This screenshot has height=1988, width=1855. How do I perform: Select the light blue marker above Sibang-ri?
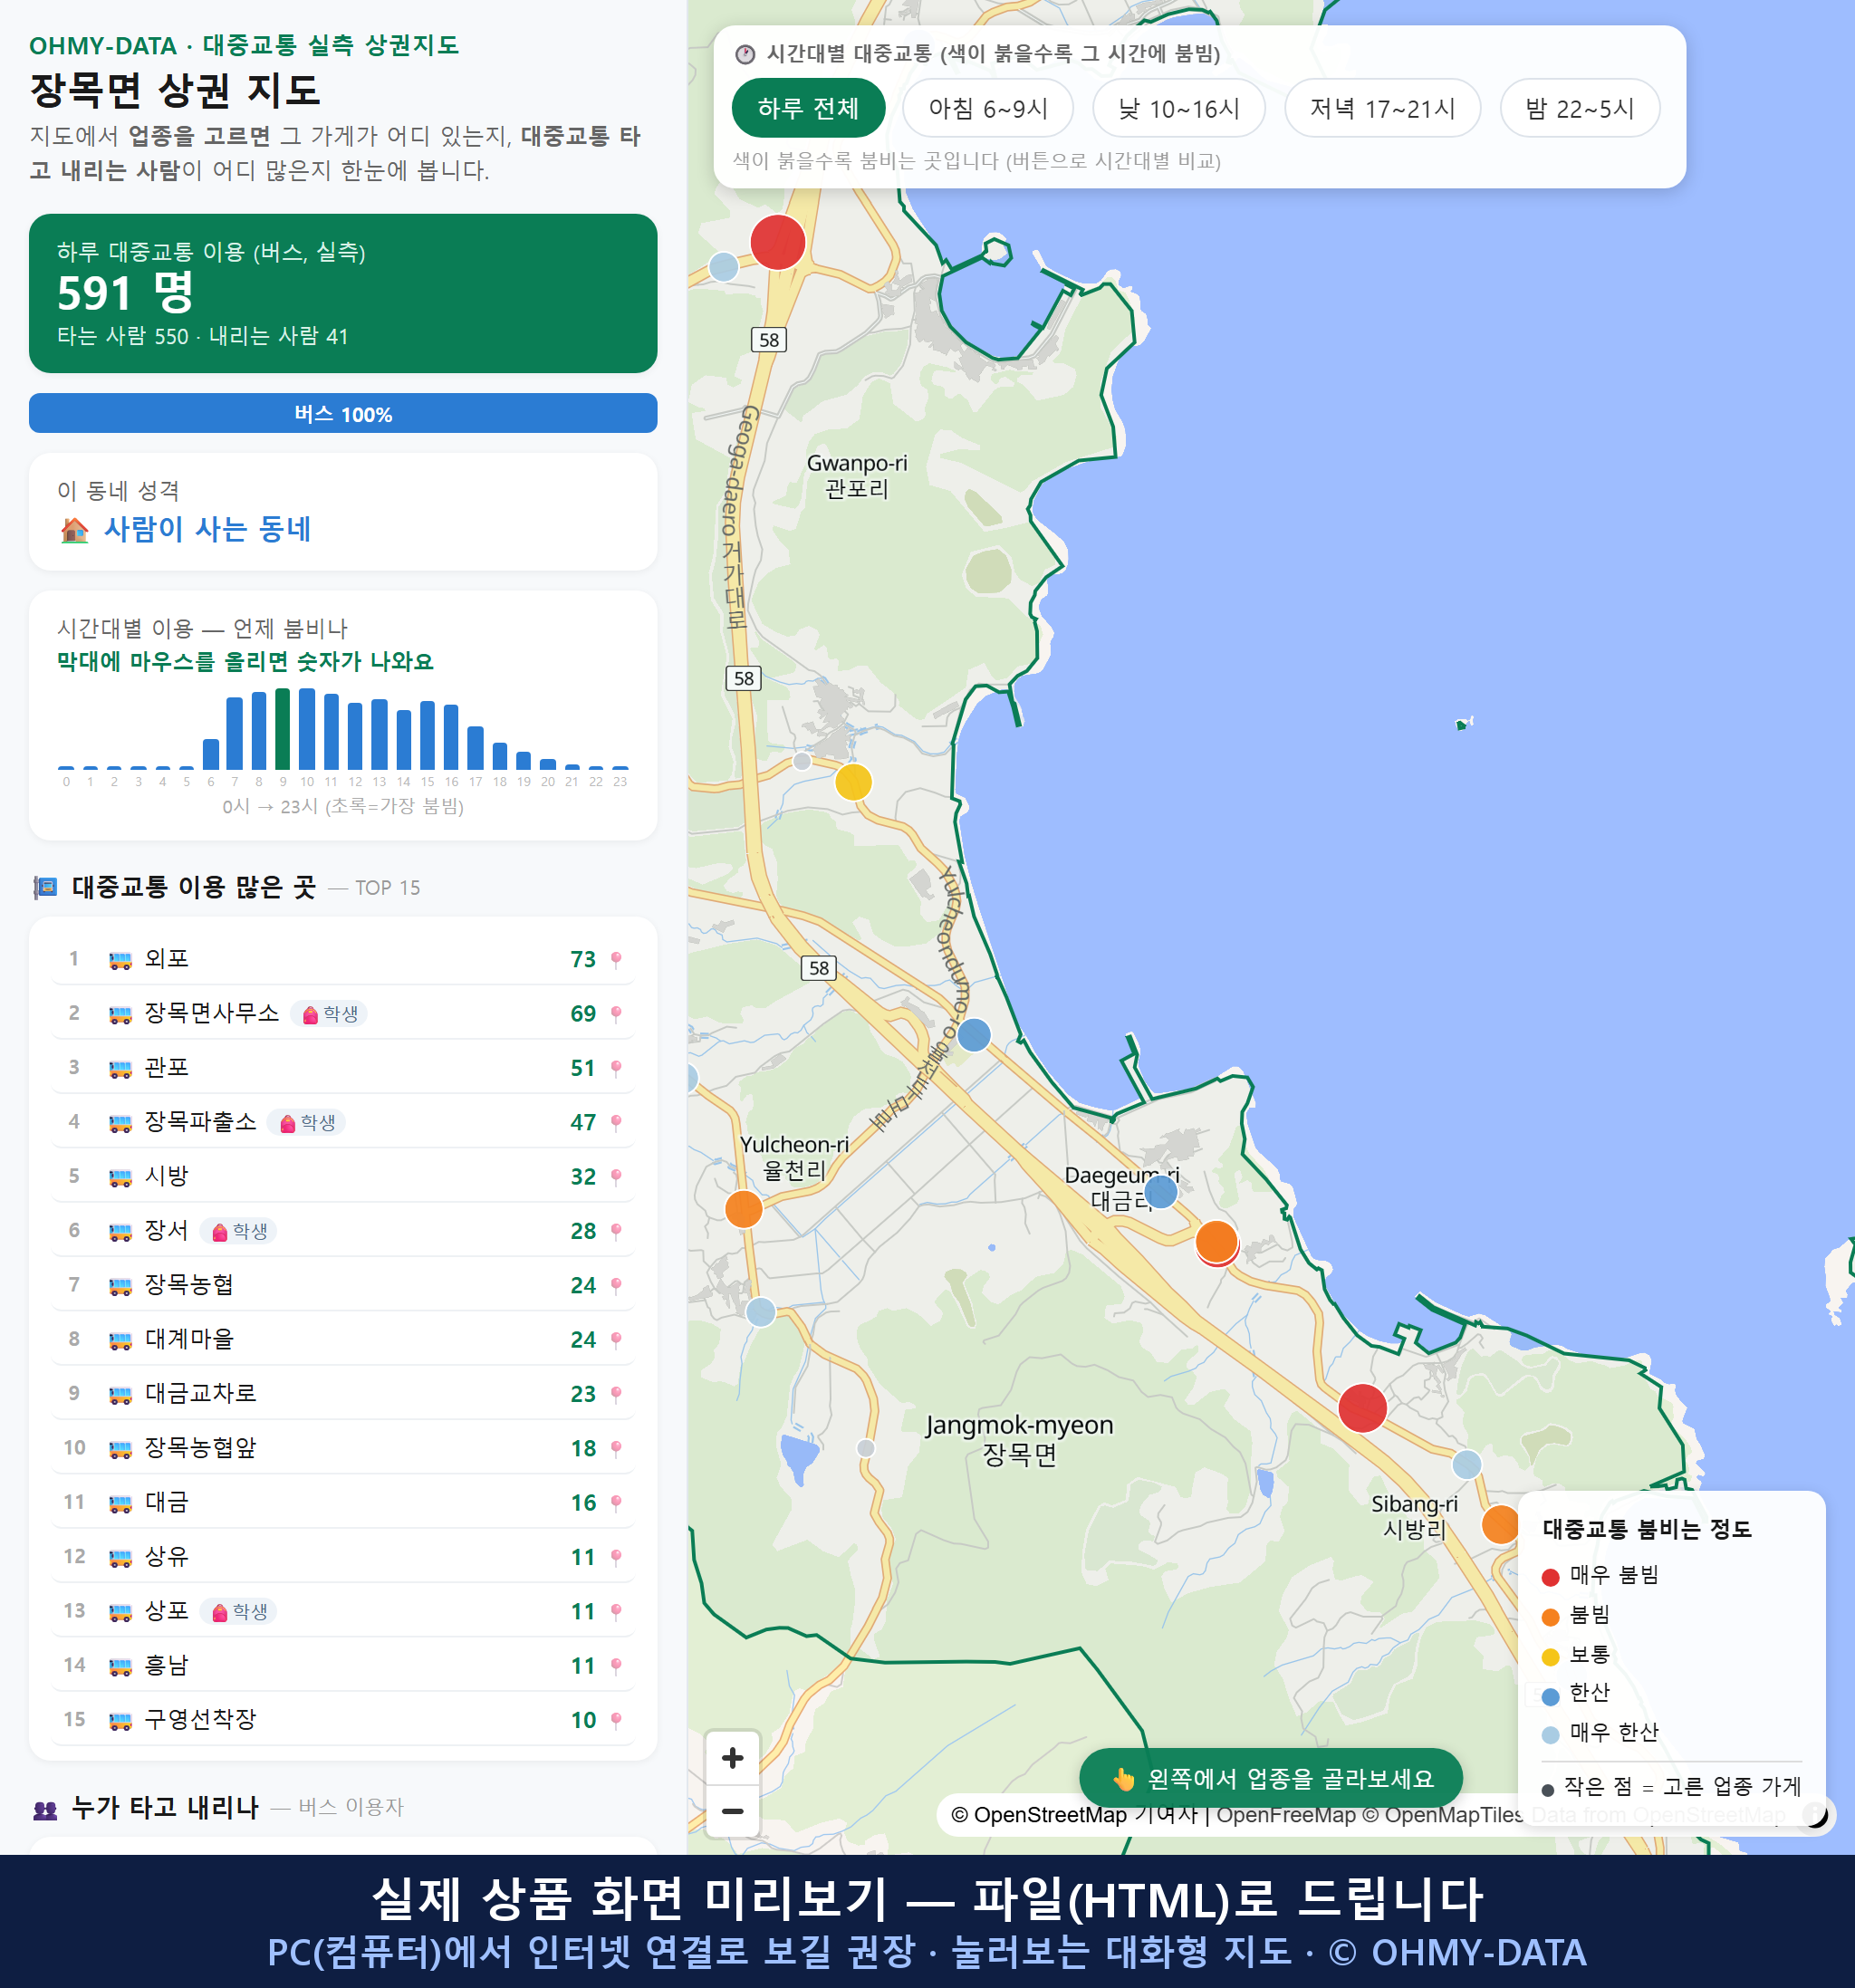coord(1466,1464)
